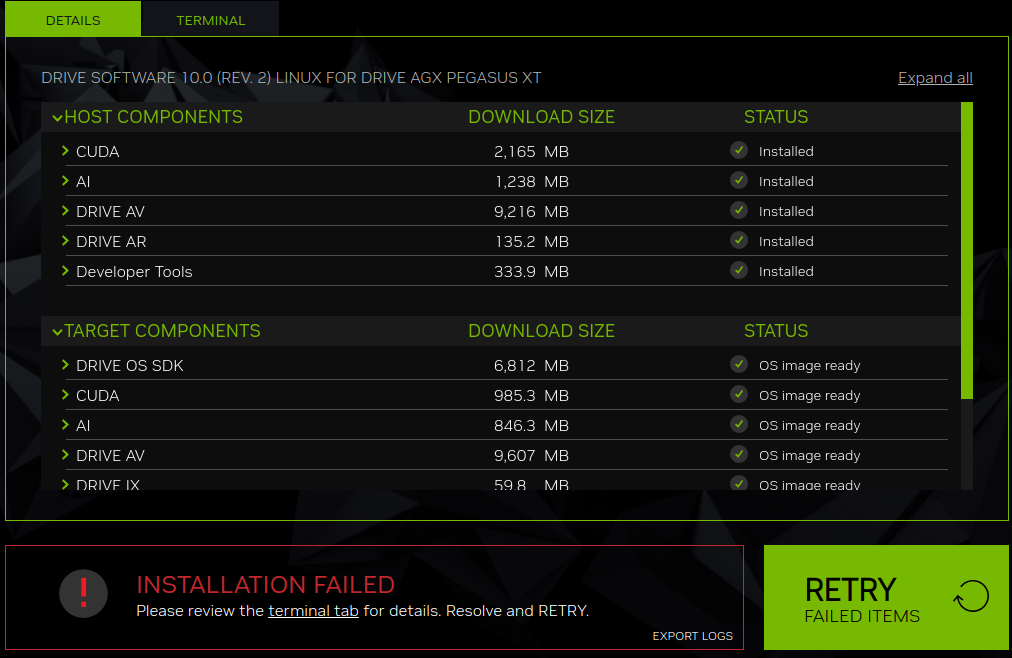The width and height of the screenshot is (1012, 658).
Task: Click the target CUDA ready checkmark icon
Action: click(x=739, y=394)
